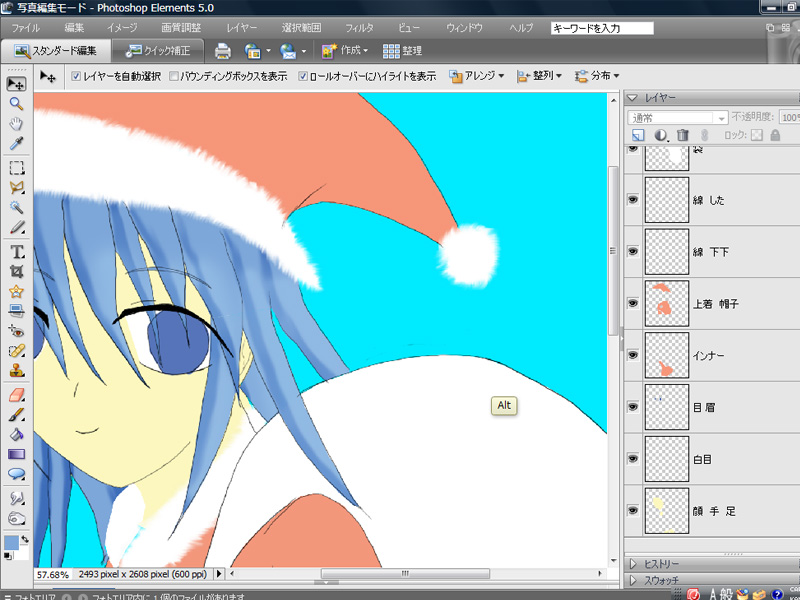Select the Rectangular Marquee tool
The height and width of the screenshot is (600, 800).
point(16,168)
